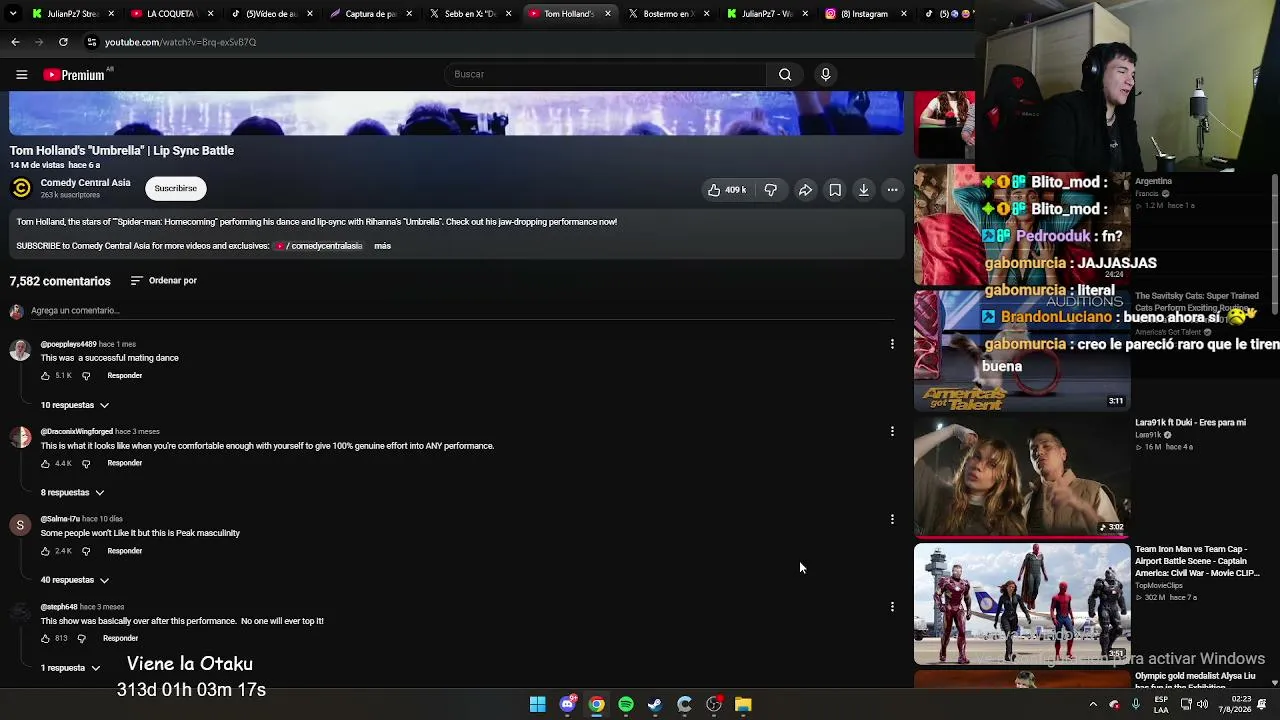Like the comment by @steph648
Viewport: 1280px width, 720px height.
pos(45,638)
